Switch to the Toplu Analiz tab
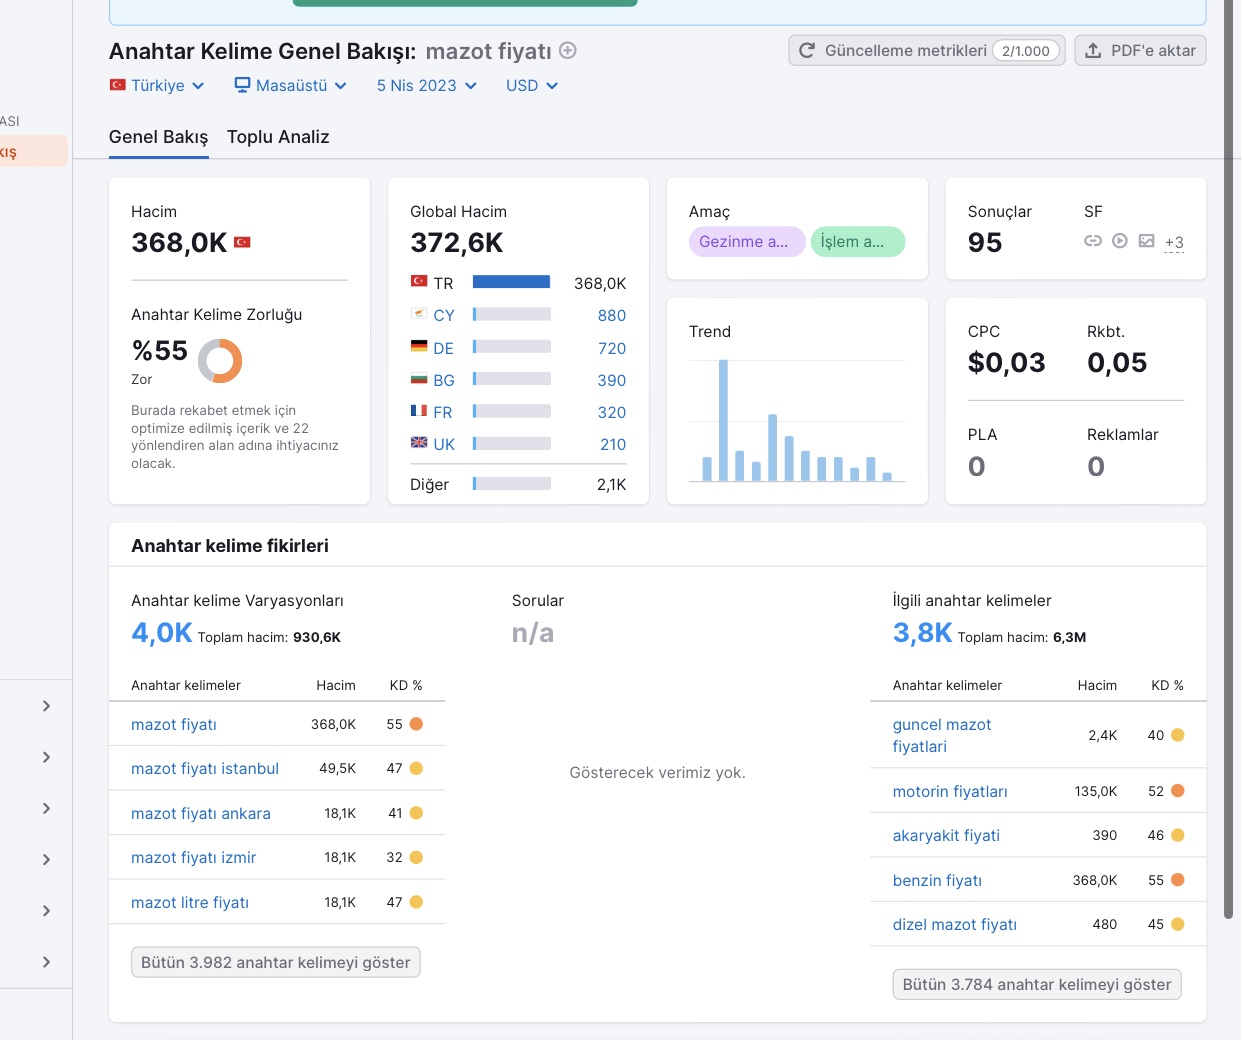Image resolution: width=1242 pixels, height=1040 pixels. pos(278,137)
